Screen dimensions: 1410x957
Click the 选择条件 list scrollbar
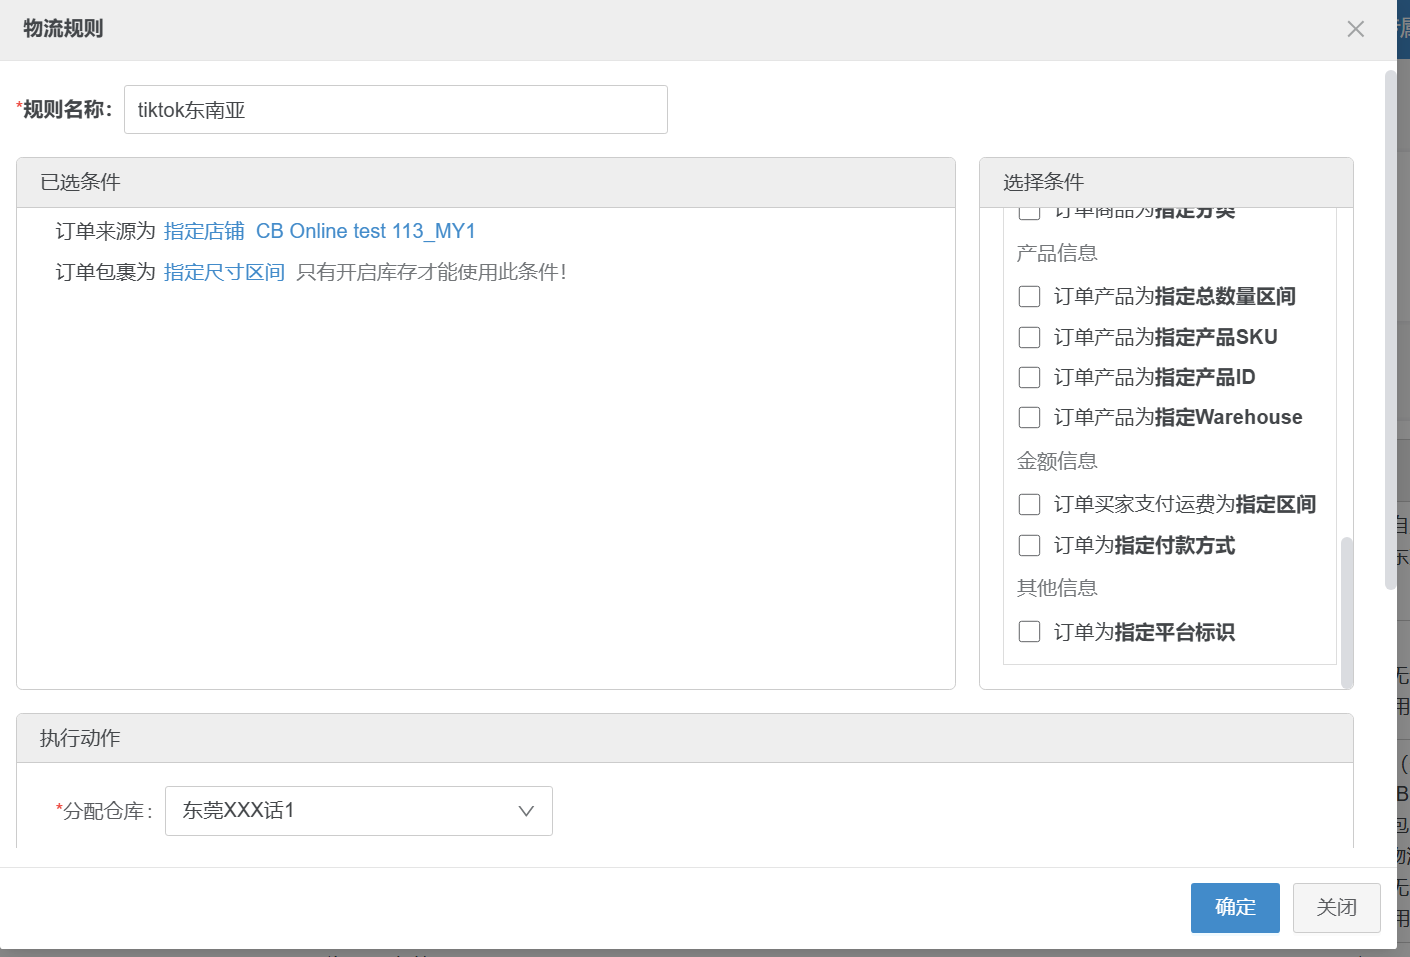point(1346,610)
